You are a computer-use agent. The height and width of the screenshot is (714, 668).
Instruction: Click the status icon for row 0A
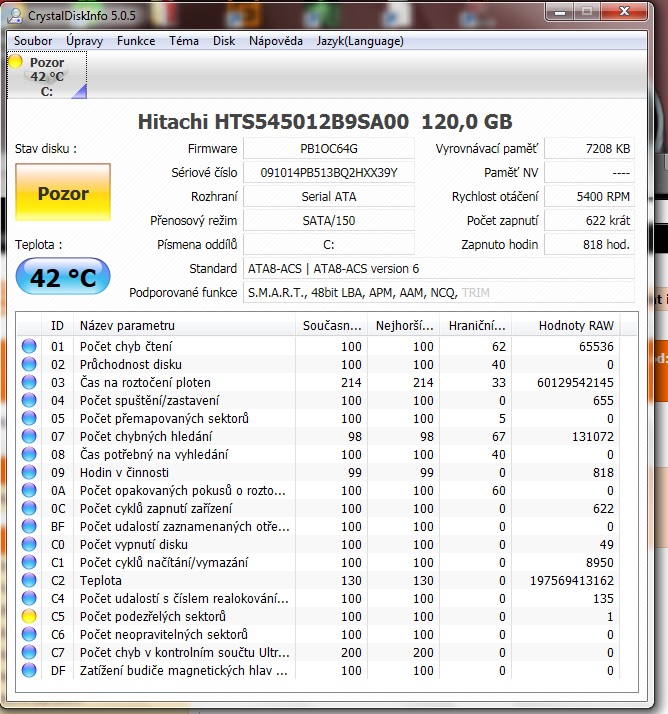(x=29, y=490)
